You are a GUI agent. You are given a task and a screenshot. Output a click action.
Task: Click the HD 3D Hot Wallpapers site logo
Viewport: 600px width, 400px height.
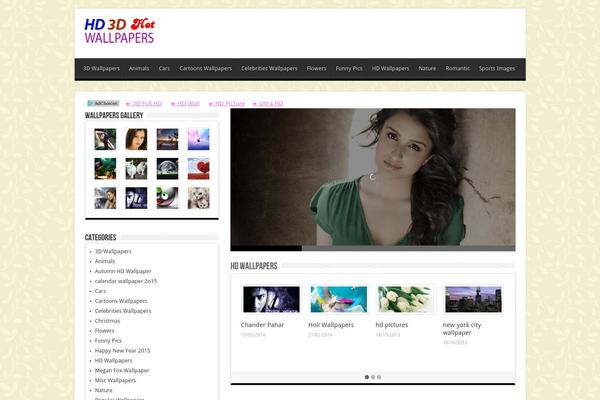(x=119, y=31)
